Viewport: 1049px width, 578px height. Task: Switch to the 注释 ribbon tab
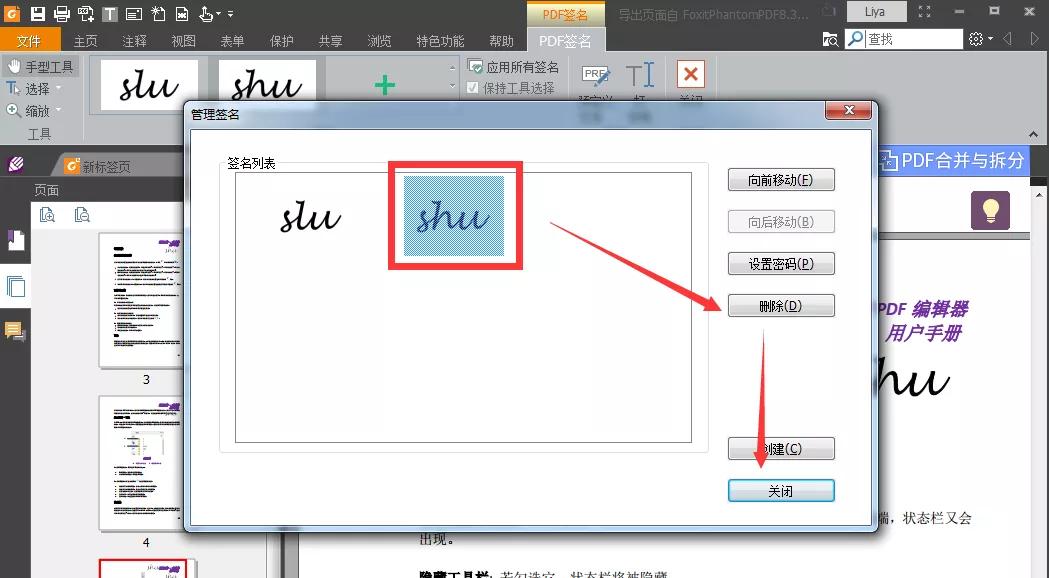[134, 41]
